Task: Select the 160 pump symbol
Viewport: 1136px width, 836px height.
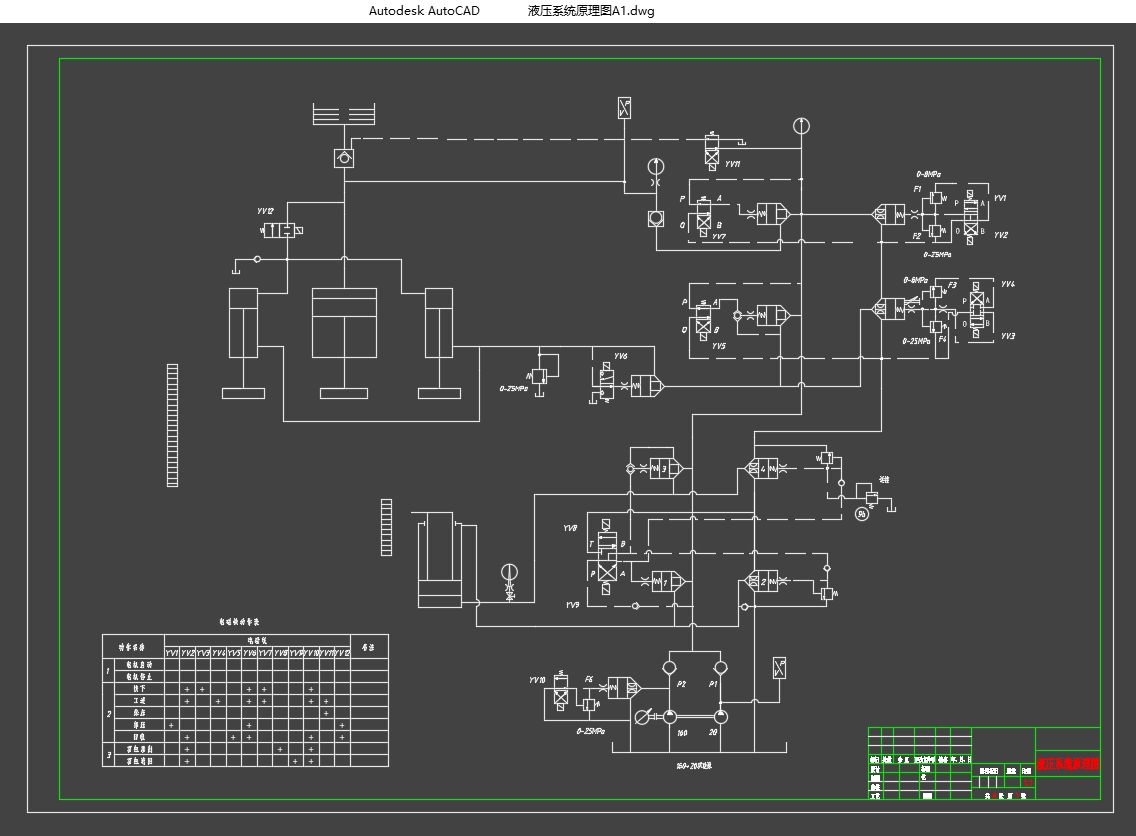Action: tap(670, 715)
